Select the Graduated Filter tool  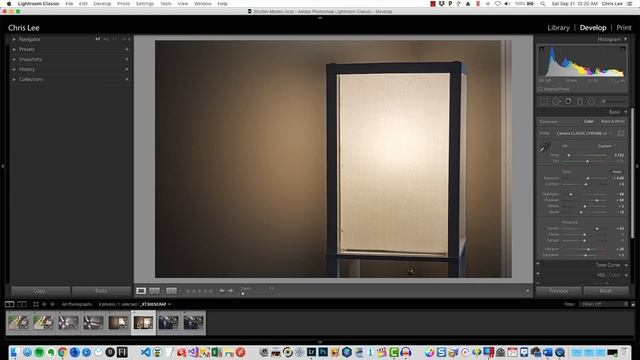(x=580, y=101)
